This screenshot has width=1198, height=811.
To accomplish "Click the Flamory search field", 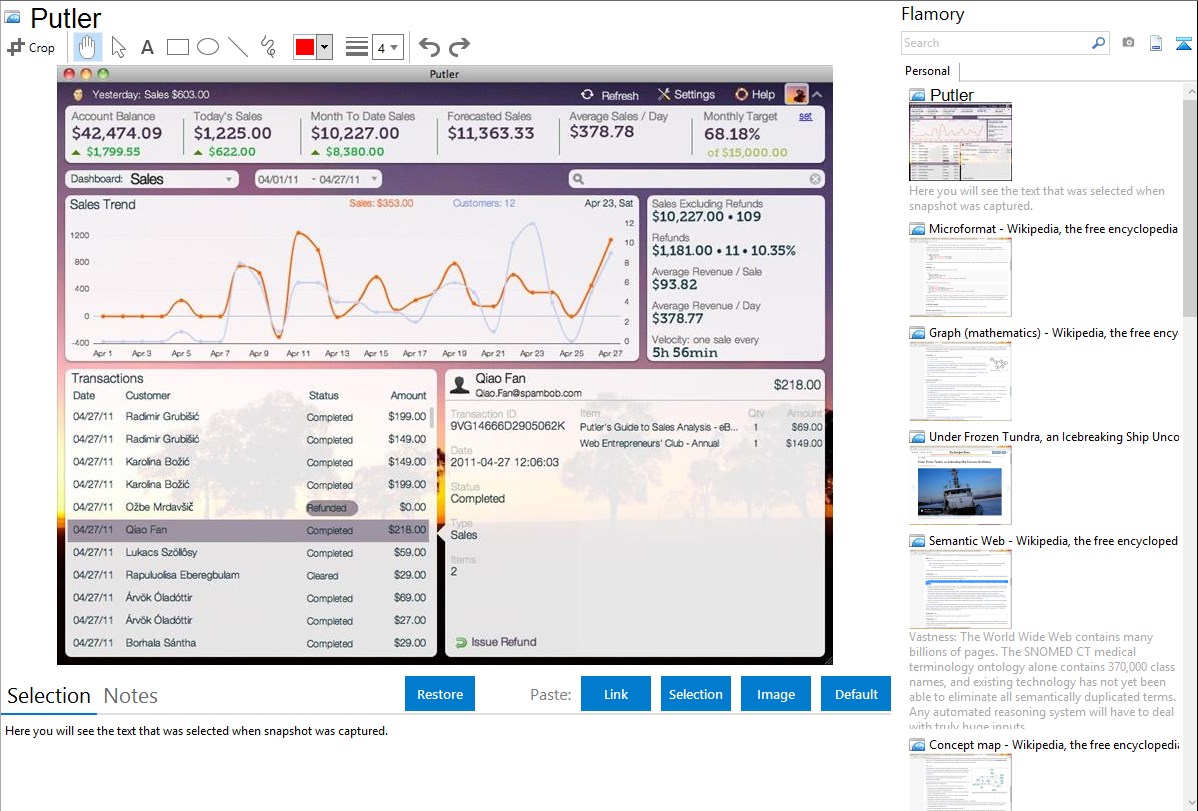I will (995, 43).
